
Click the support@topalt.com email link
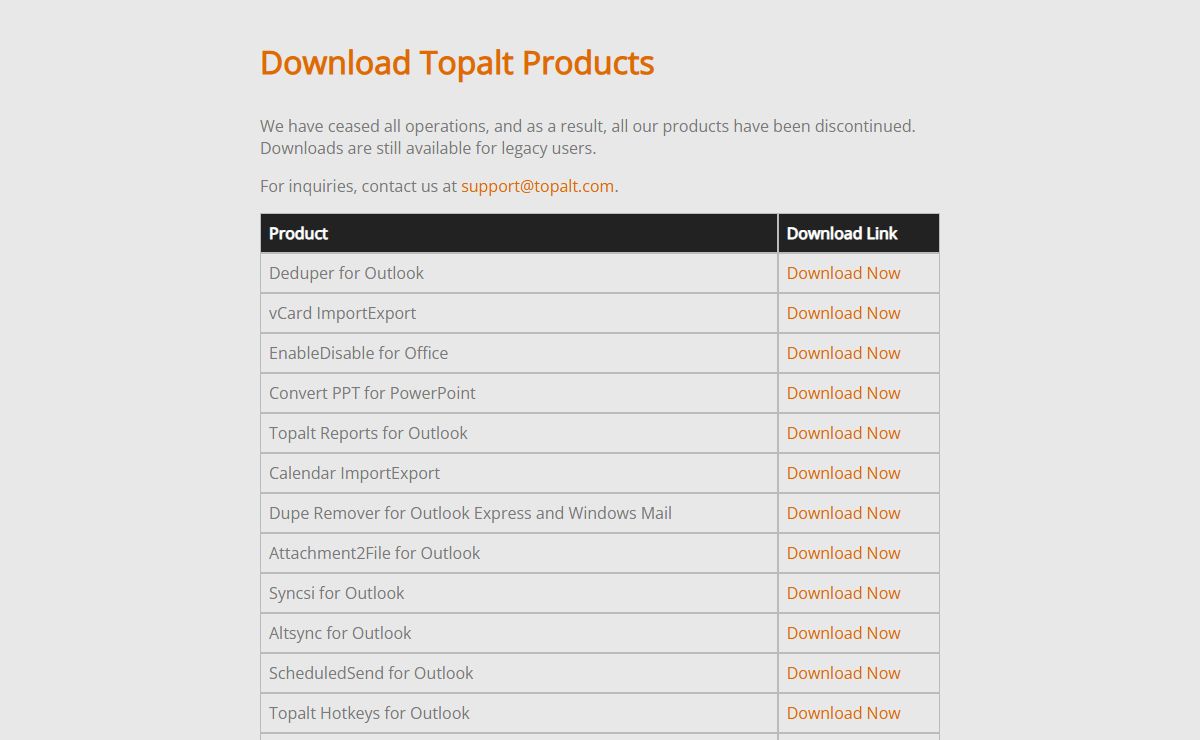point(537,186)
